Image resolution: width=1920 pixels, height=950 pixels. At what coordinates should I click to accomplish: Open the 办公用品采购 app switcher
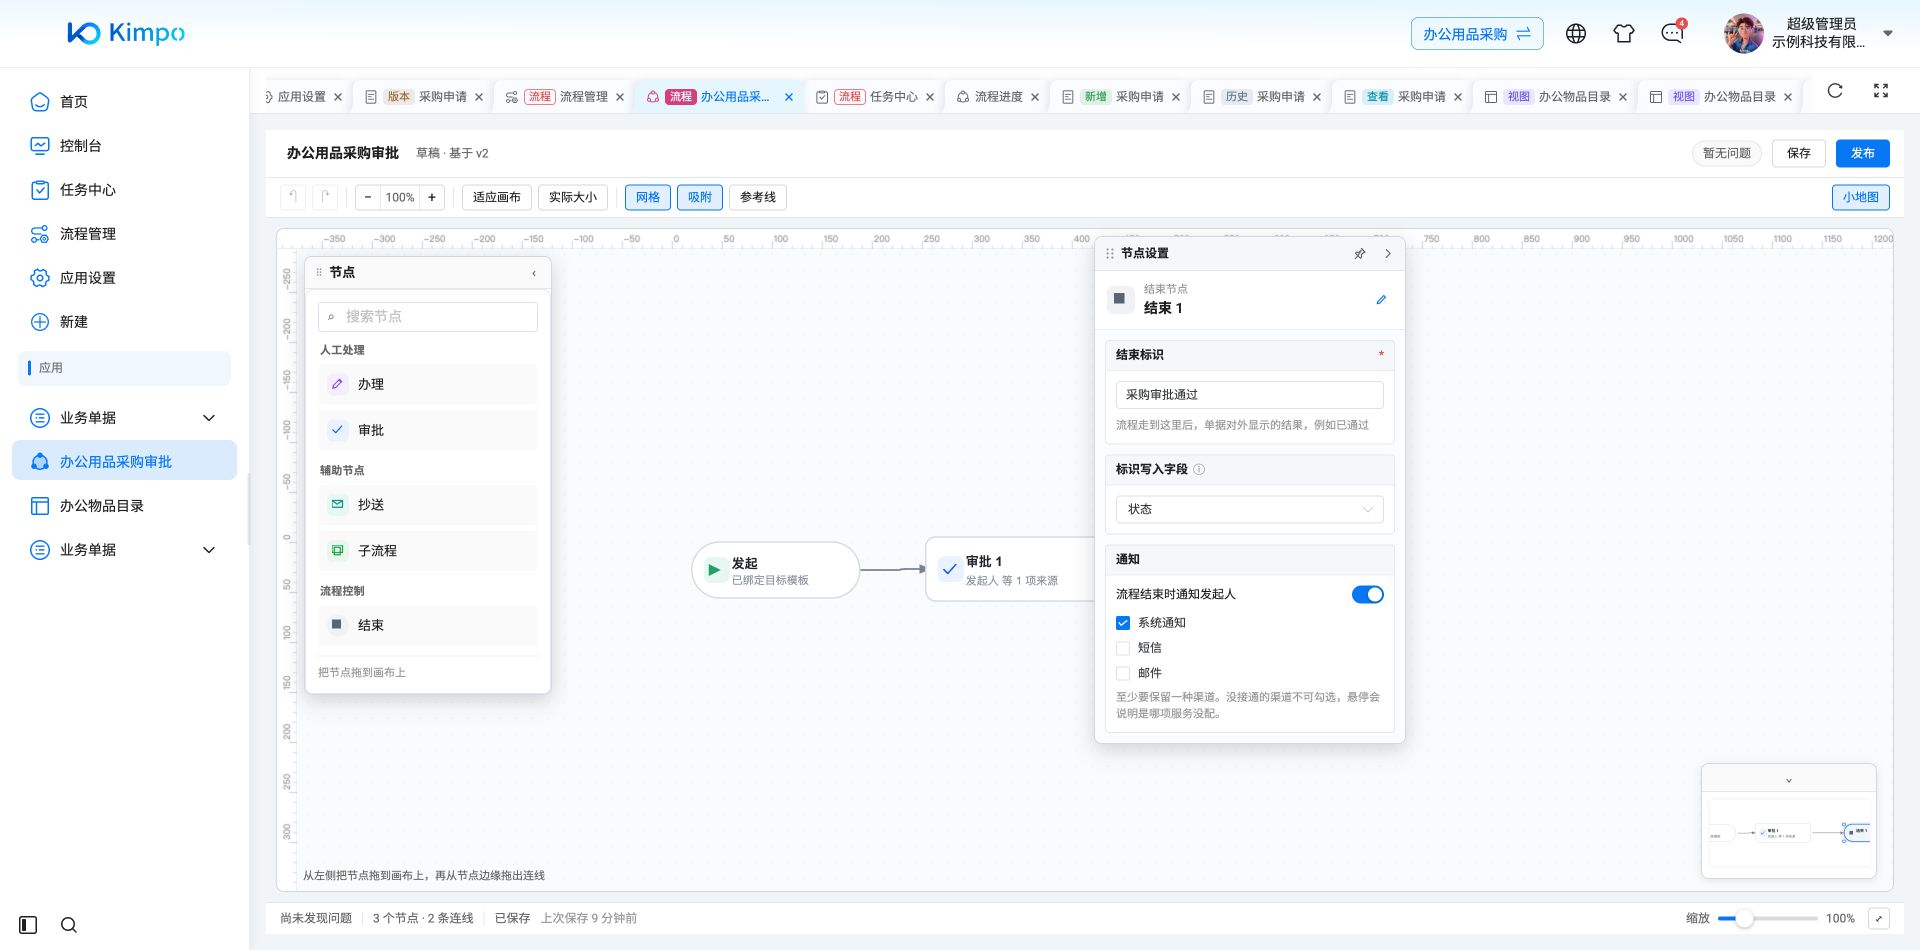coord(1477,33)
